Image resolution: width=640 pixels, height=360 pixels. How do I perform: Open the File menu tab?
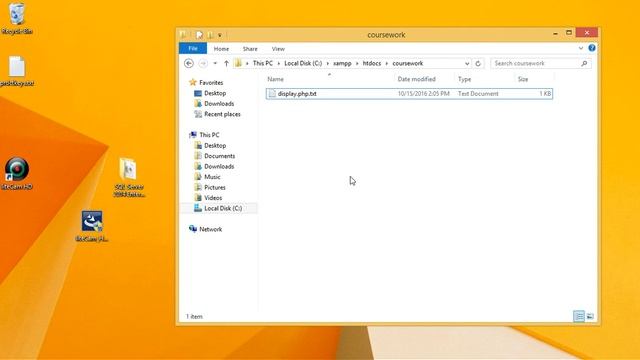pos(193,48)
